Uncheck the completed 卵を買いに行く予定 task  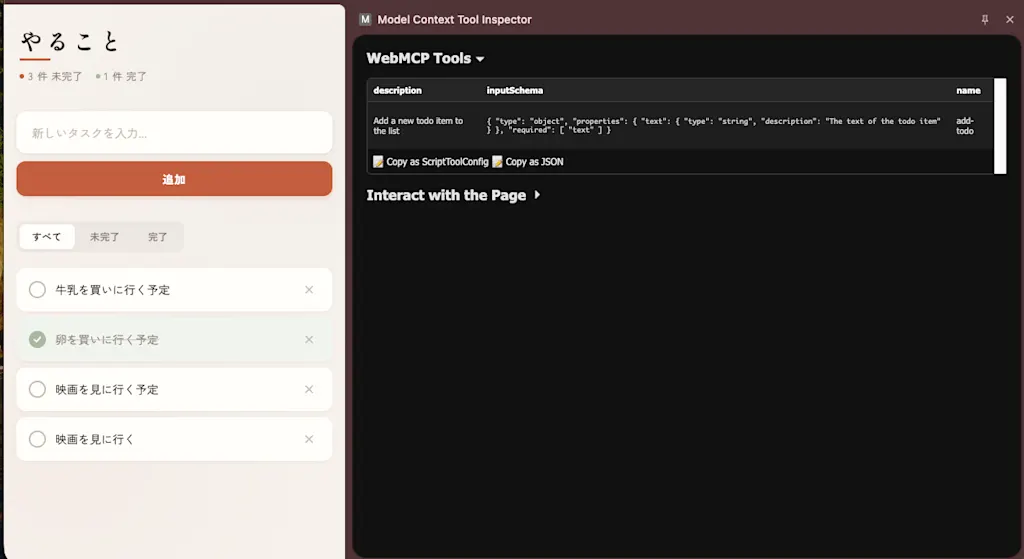click(x=37, y=340)
